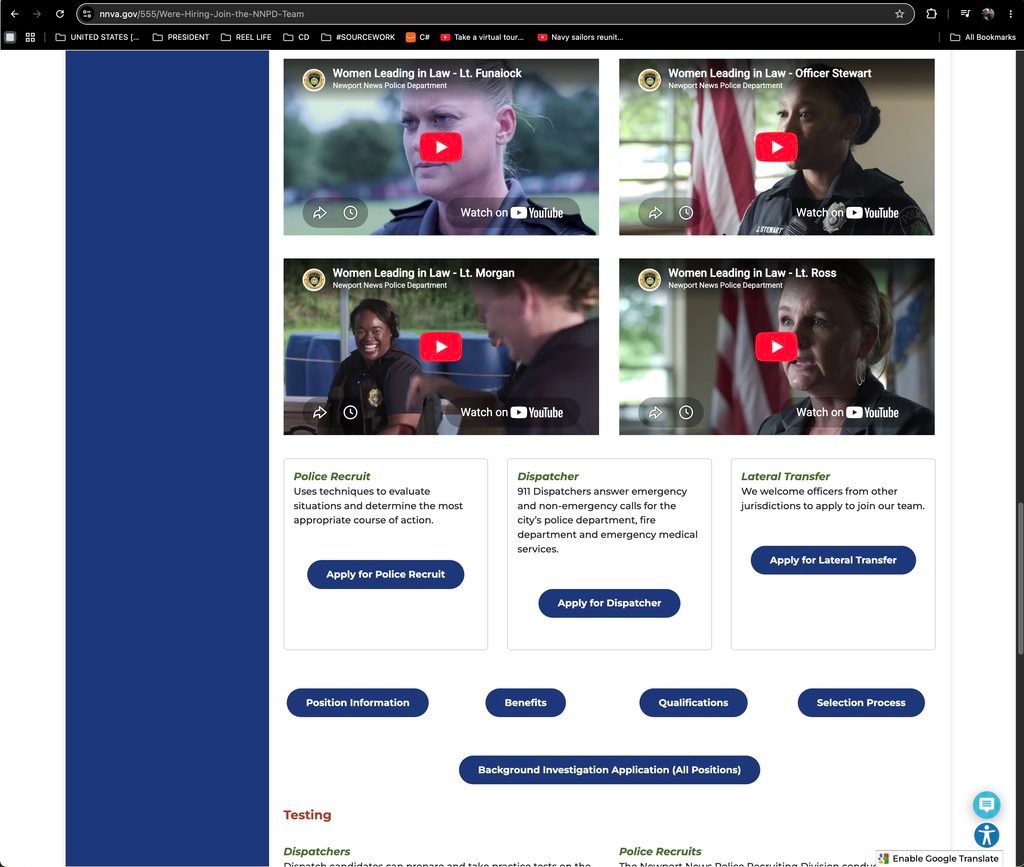Select the Benefits button

(x=526, y=702)
